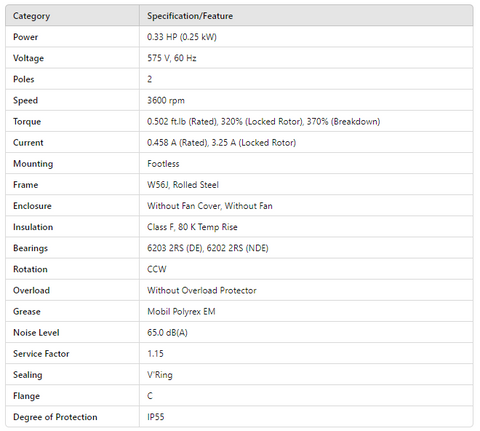Click the Poles row label
The image size is (480, 431).
[24, 79]
